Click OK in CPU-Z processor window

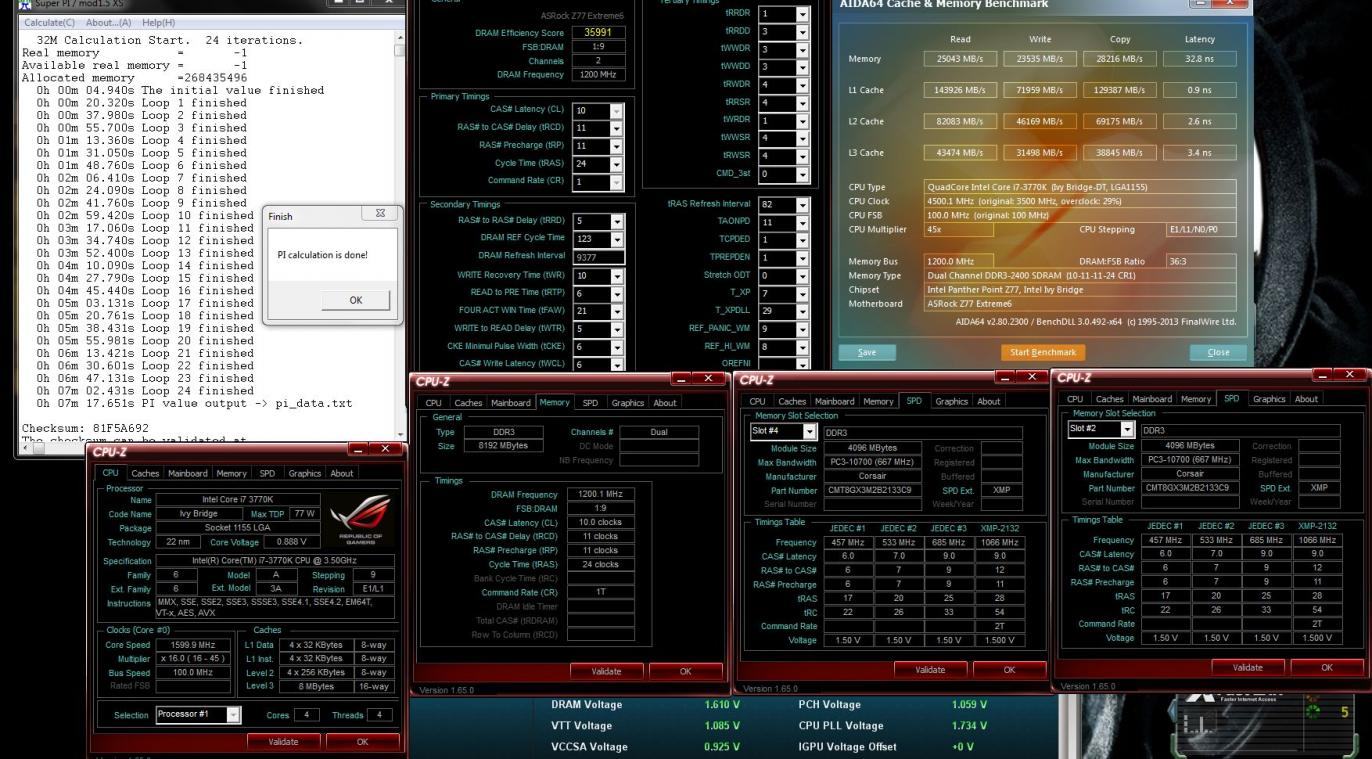(362, 742)
